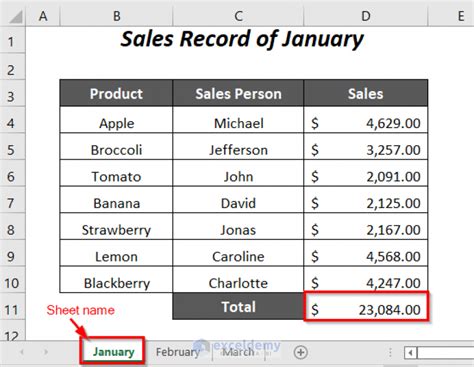Viewport: 474px width, 367px height.
Task: Select column B header
Action: [116, 16]
